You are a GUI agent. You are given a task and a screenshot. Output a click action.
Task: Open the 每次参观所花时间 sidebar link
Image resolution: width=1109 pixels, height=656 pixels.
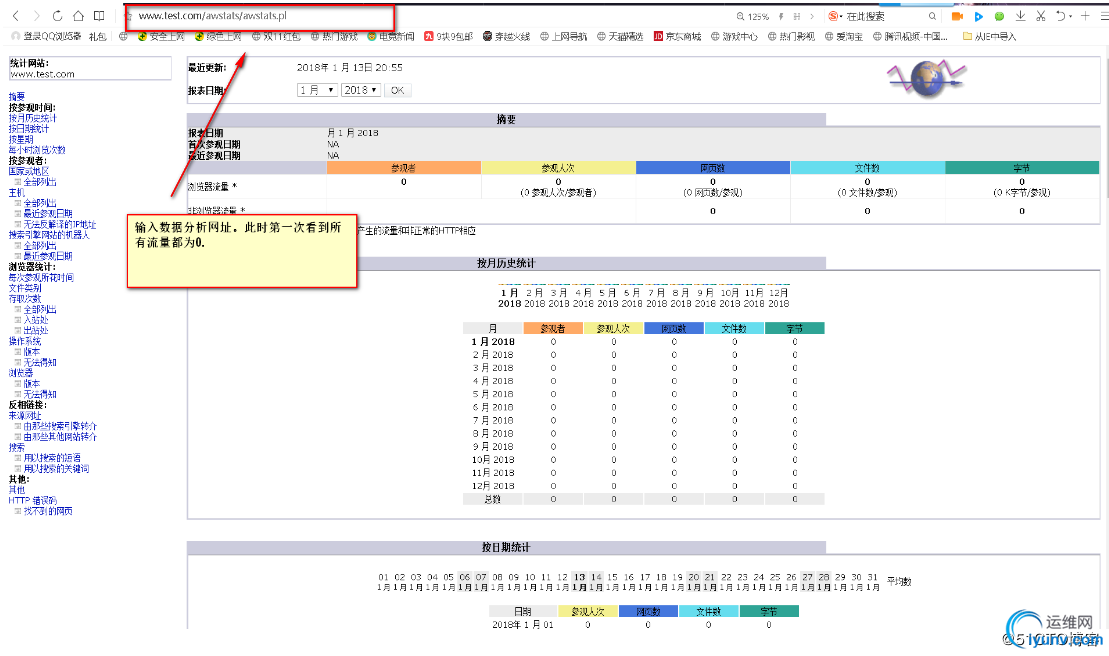[x=41, y=277]
